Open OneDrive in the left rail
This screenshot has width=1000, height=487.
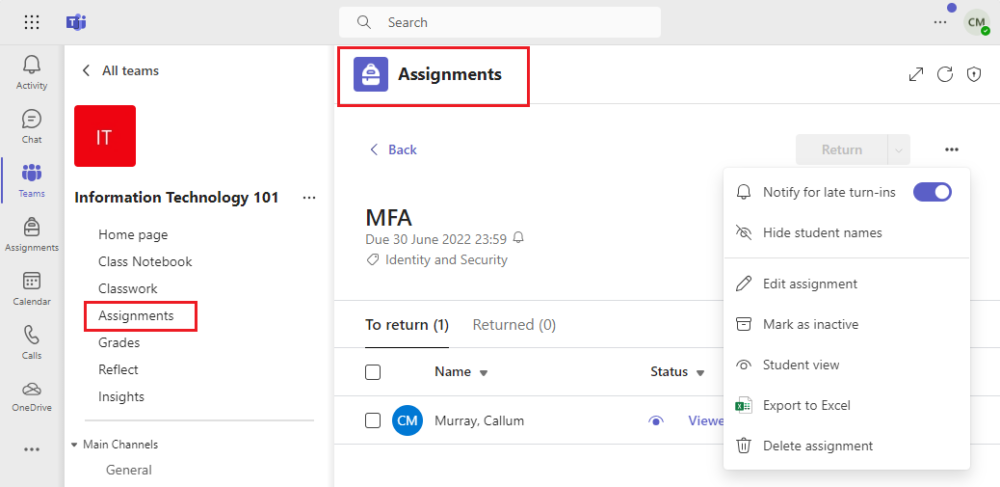(31, 396)
